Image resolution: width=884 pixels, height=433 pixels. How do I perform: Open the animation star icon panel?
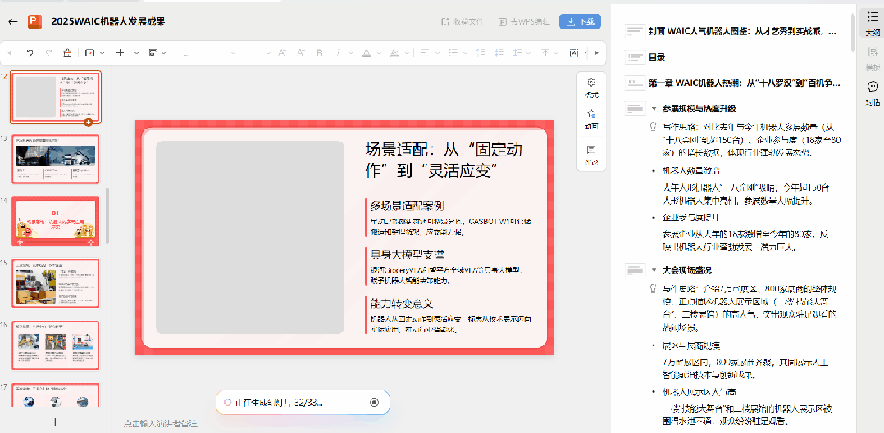(x=591, y=120)
